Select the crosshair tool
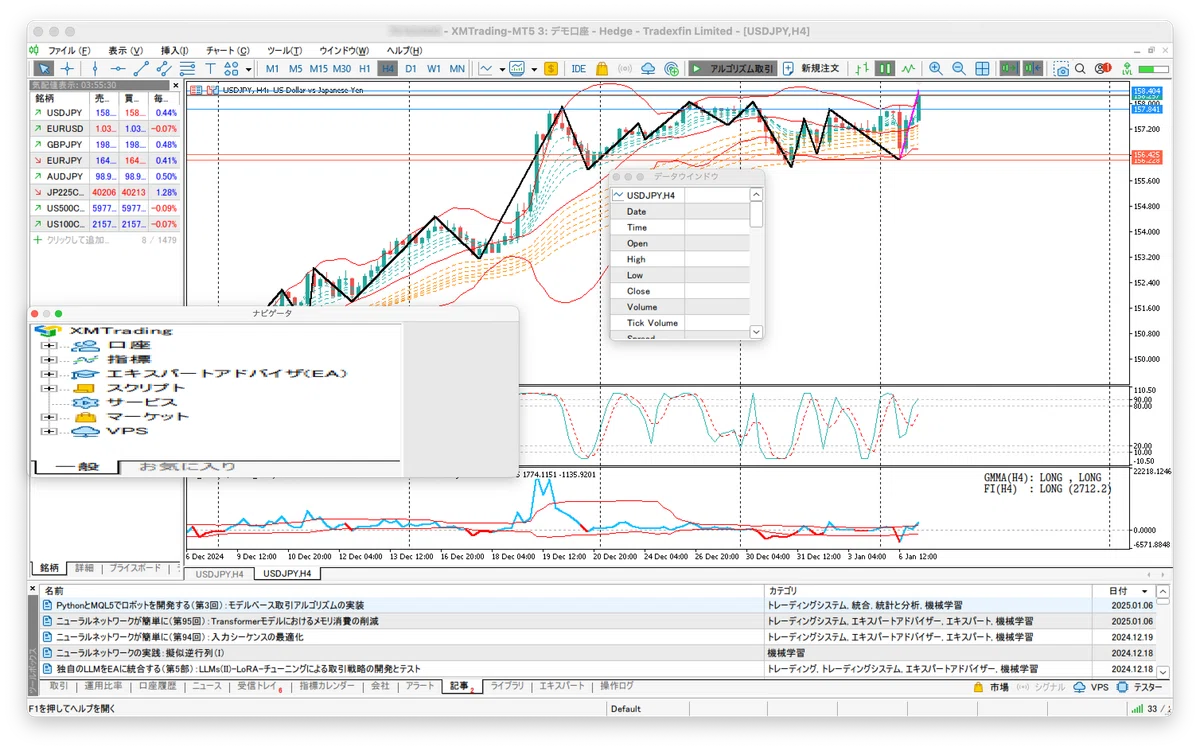 (x=67, y=69)
